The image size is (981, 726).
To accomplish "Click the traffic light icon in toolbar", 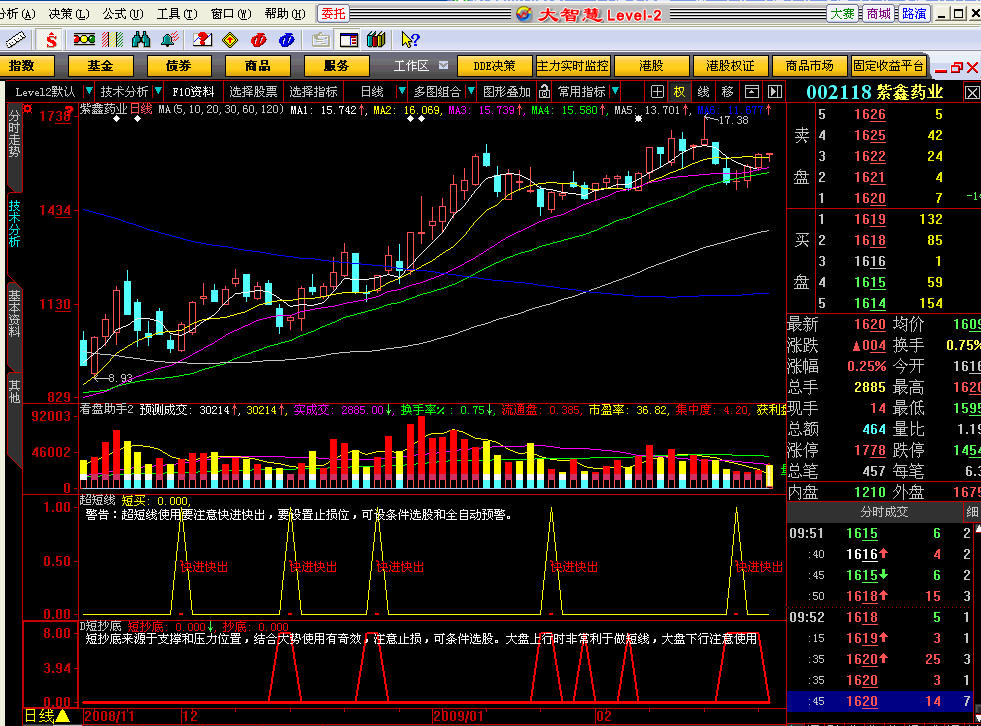I will [84, 39].
